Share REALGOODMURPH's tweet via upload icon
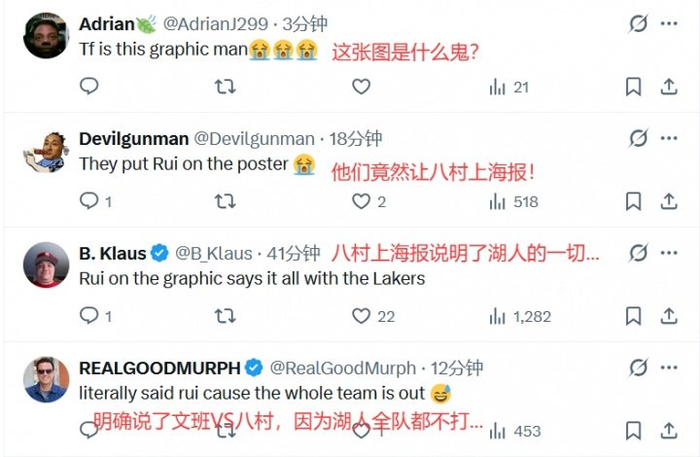Screen dimensions: 700x457 point(669,431)
